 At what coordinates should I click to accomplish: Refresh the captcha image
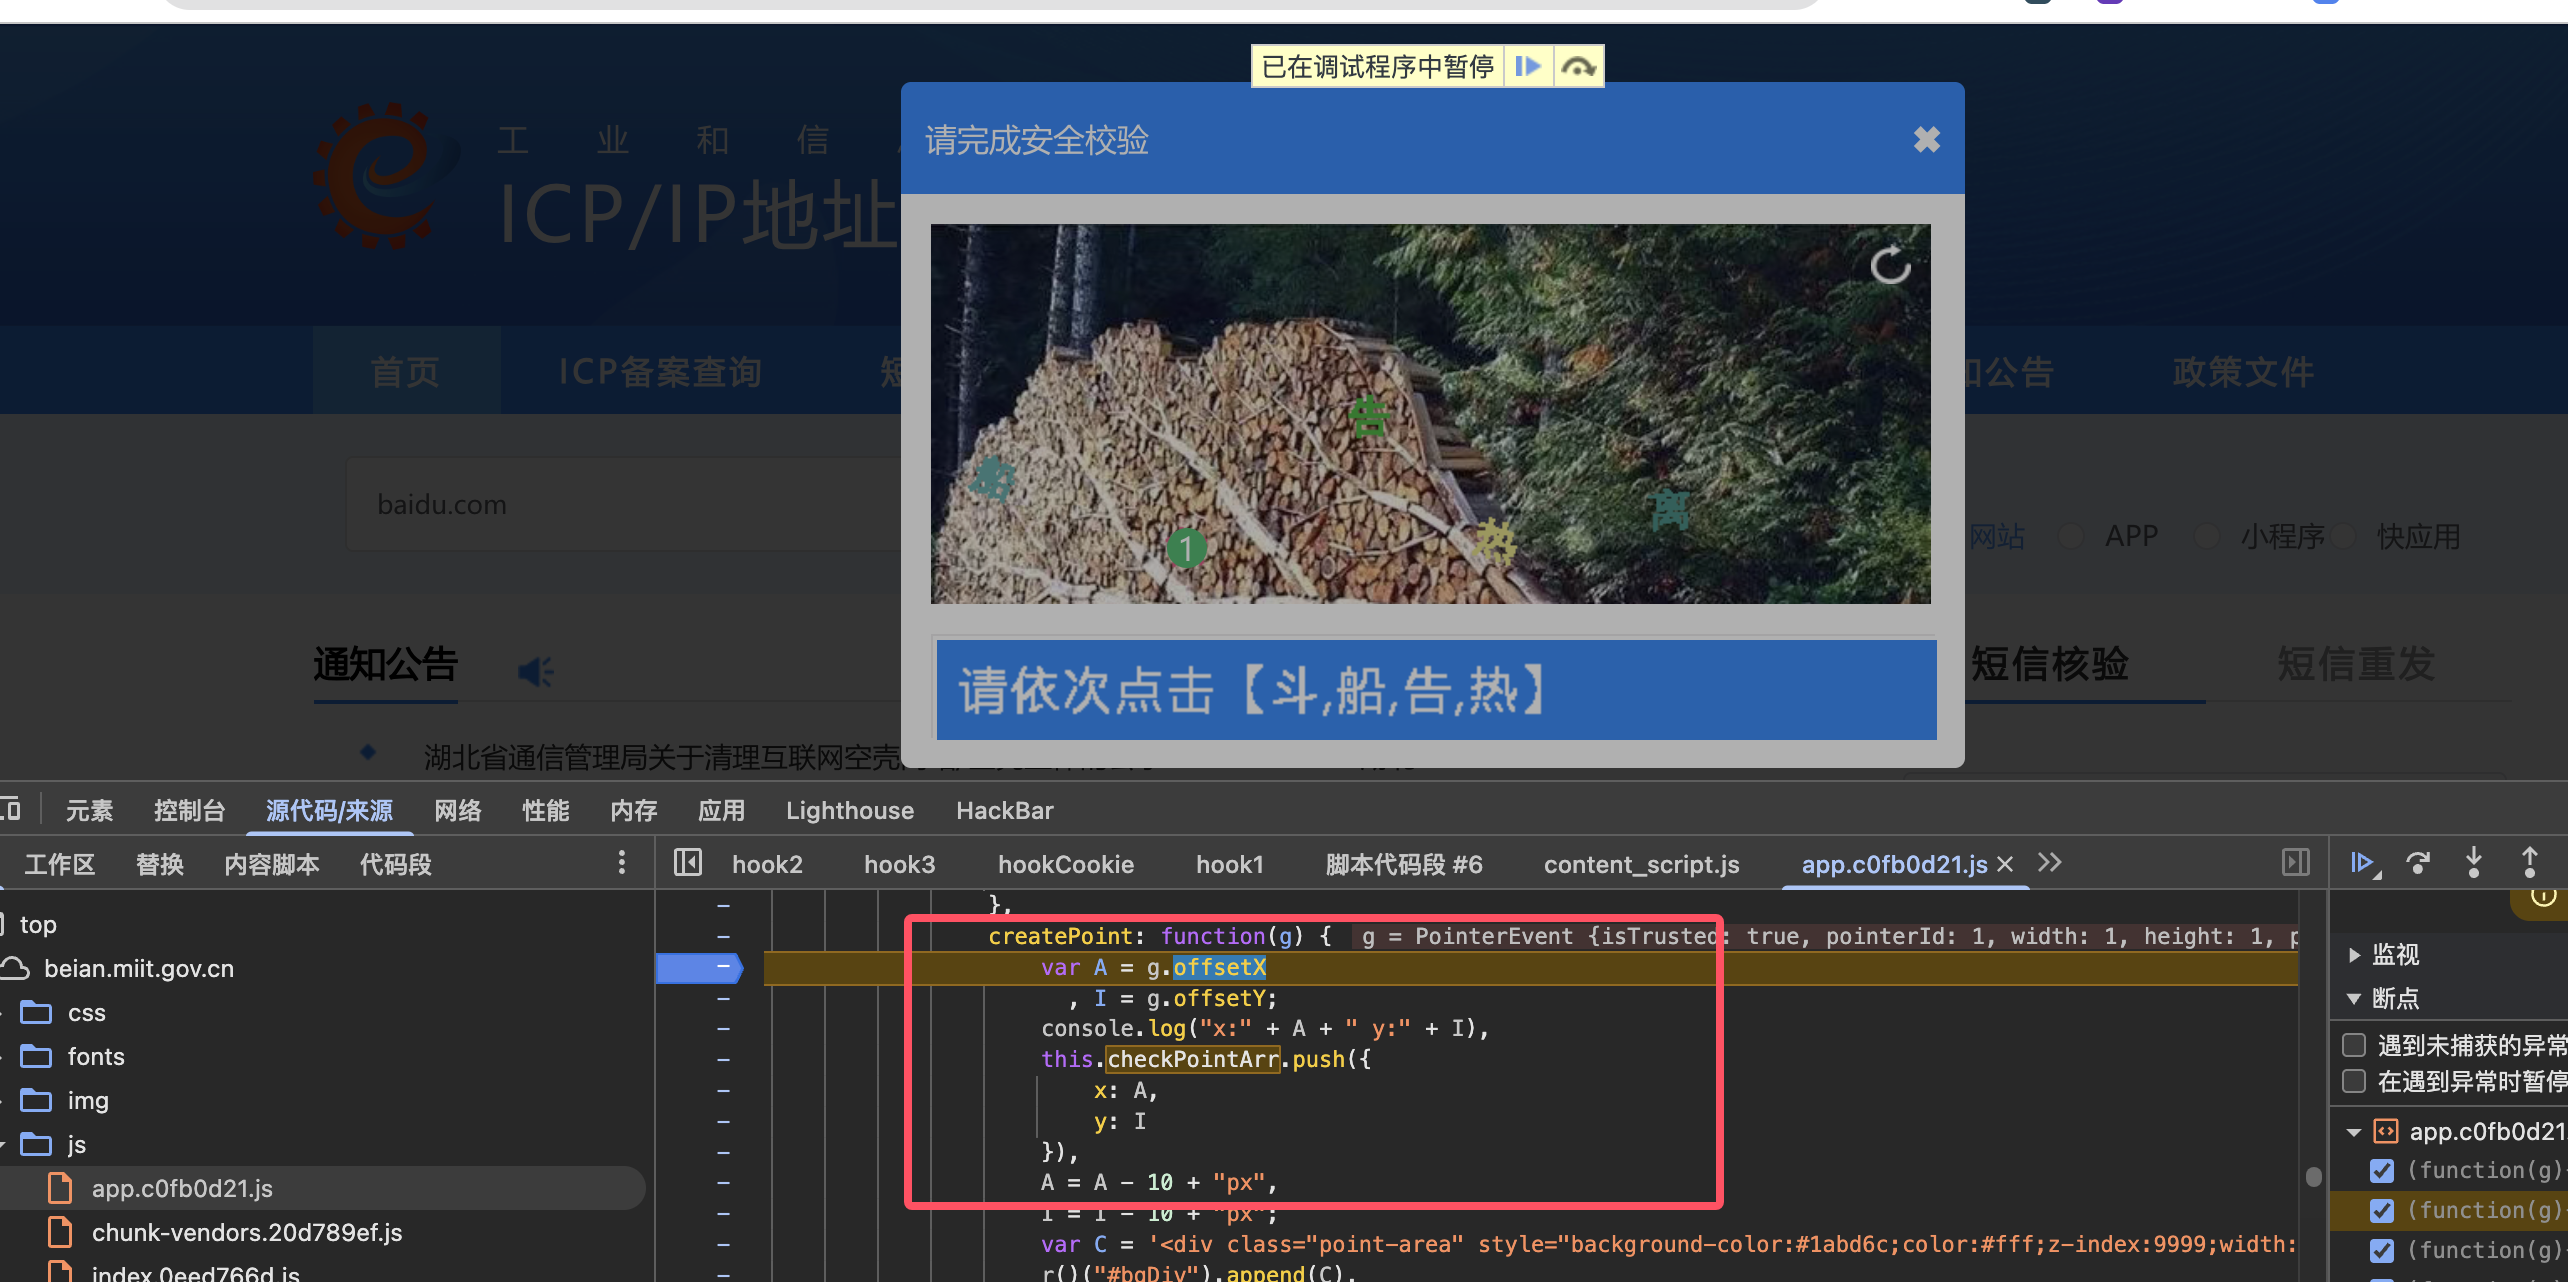(1889, 266)
